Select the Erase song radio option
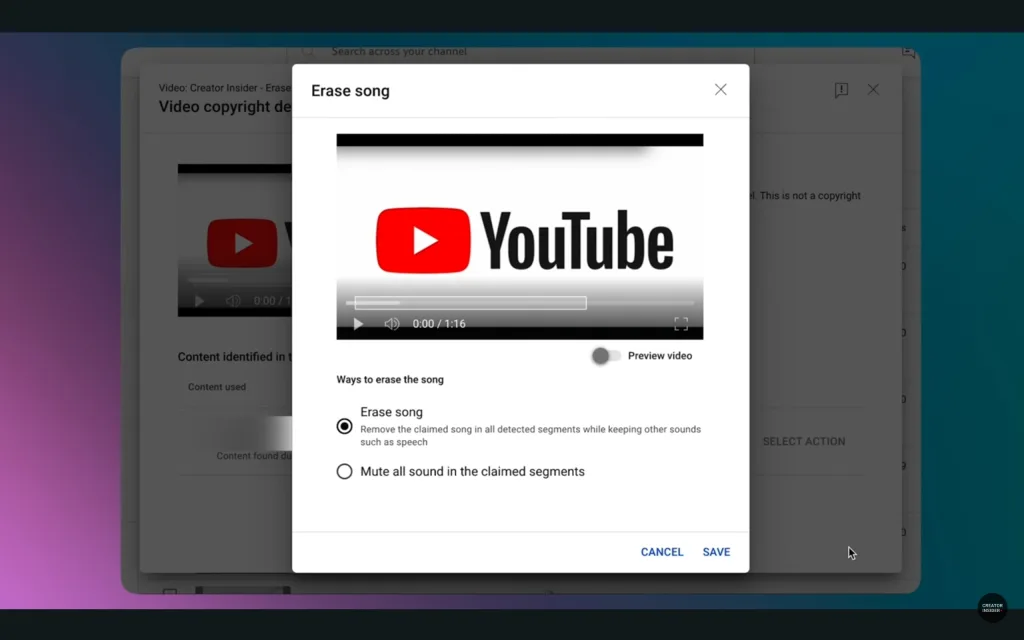Viewport: 1024px width, 640px height. coord(344,426)
